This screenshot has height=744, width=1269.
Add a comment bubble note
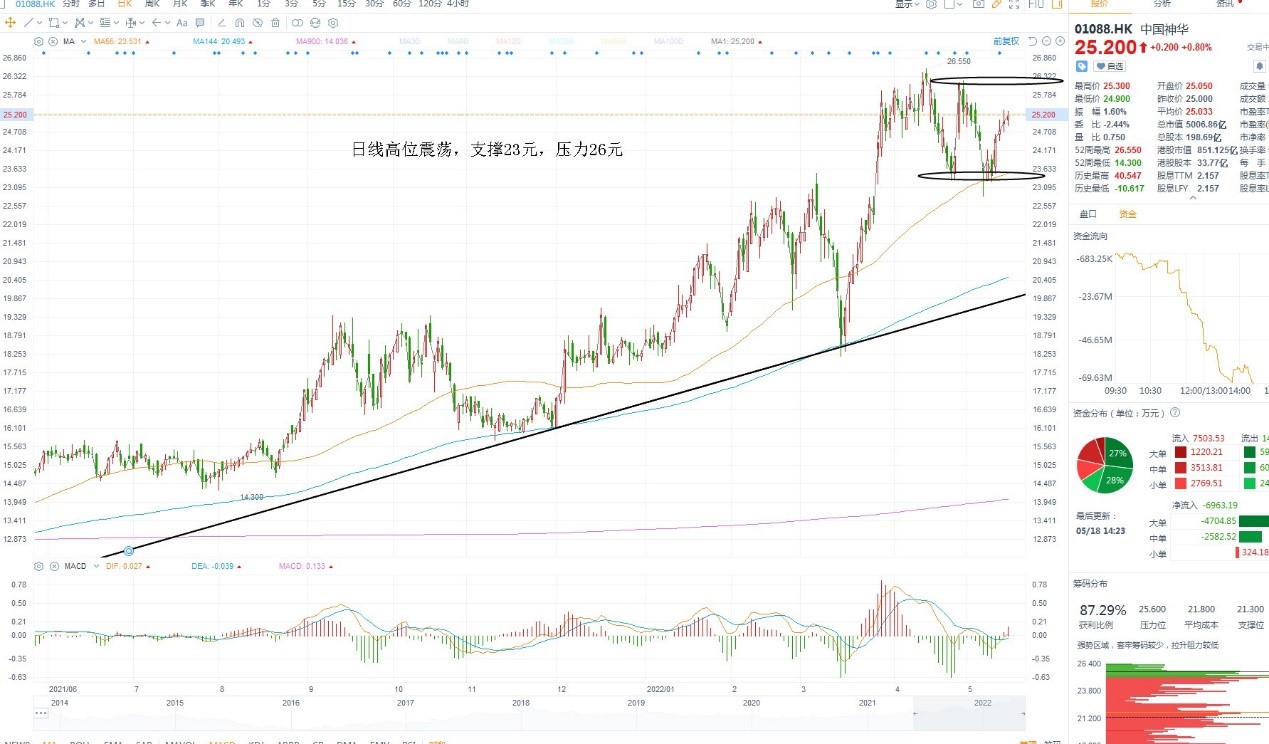point(199,22)
